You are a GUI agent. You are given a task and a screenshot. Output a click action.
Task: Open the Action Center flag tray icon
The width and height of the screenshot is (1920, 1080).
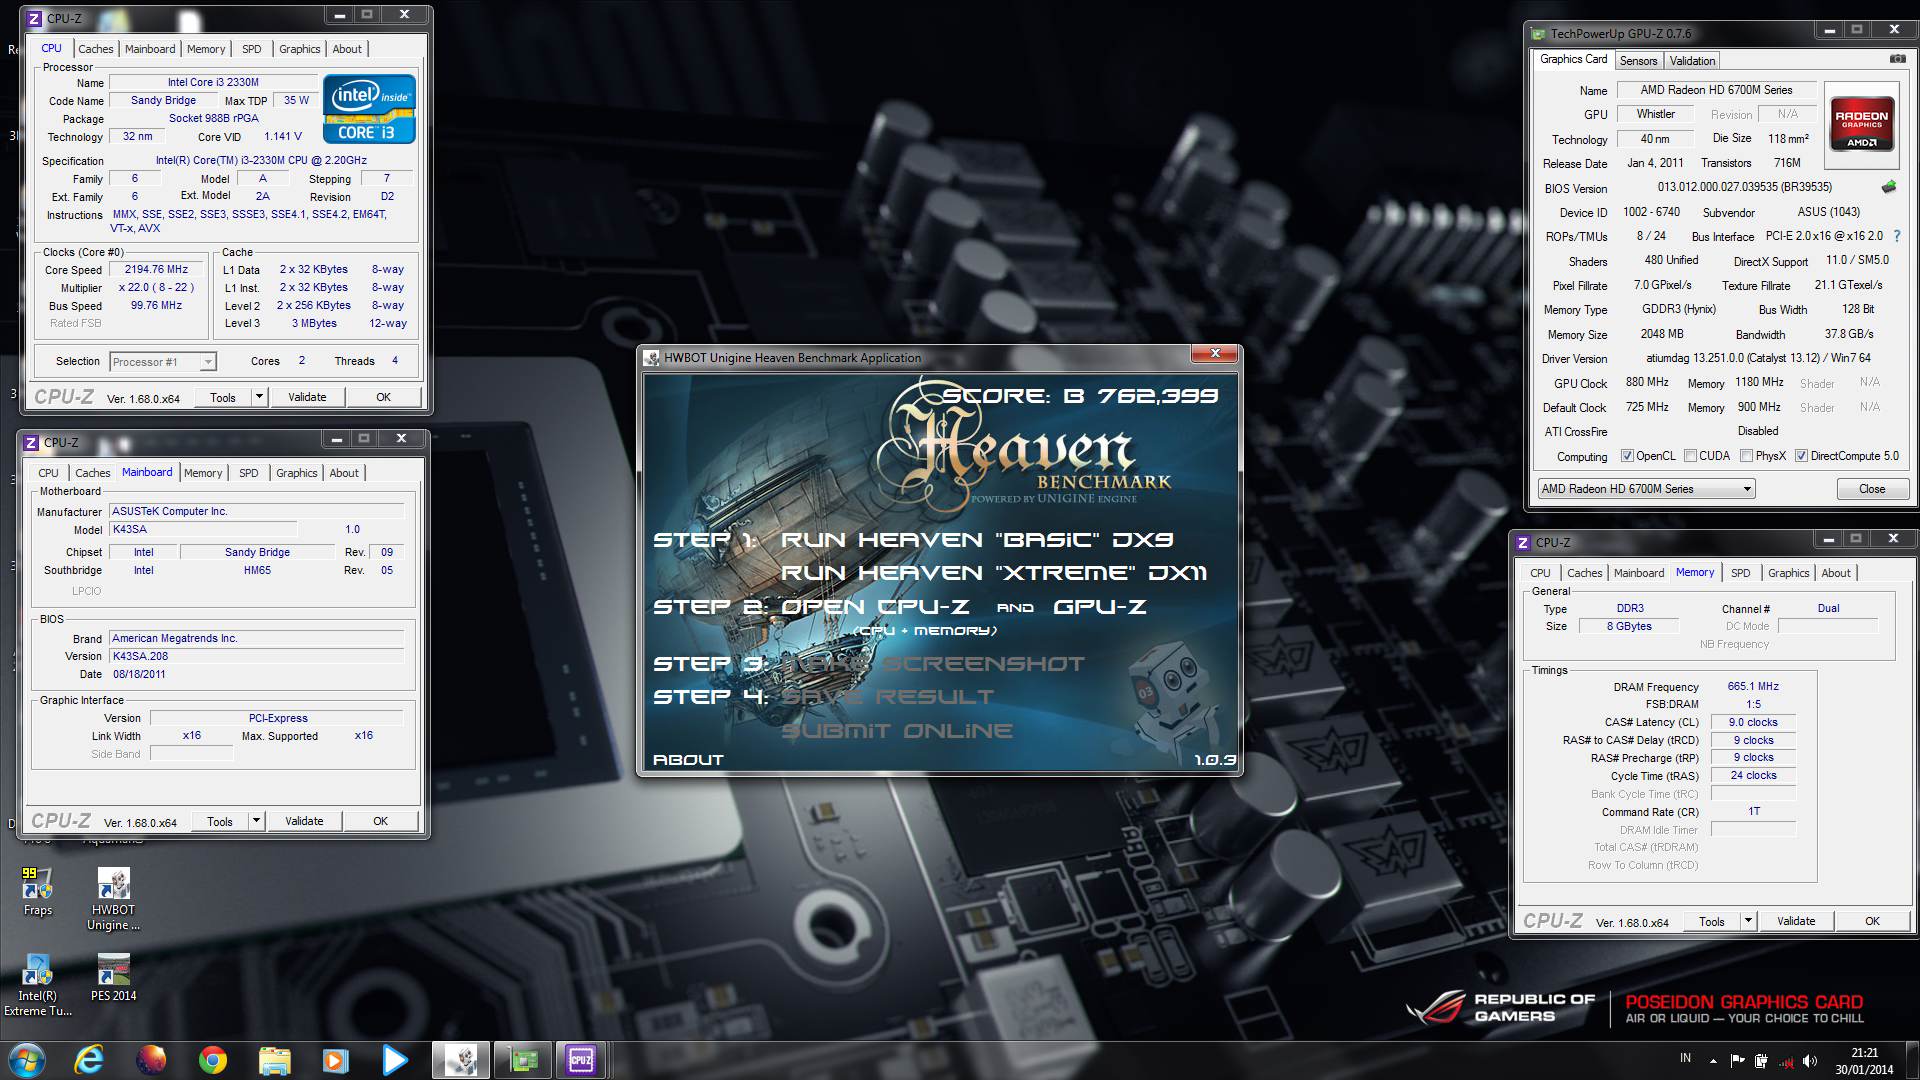pyautogui.click(x=1737, y=1061)
